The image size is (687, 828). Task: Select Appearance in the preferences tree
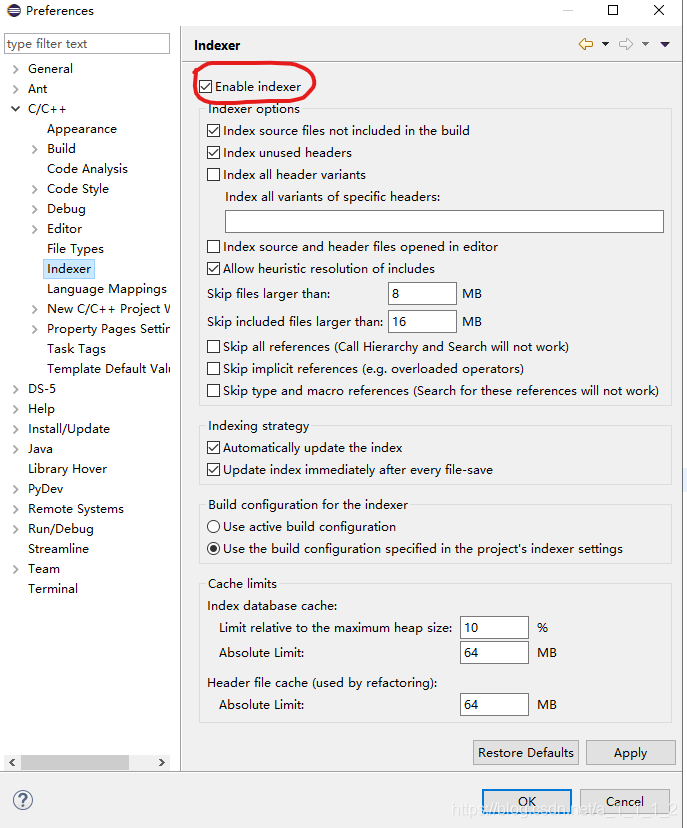82,129
